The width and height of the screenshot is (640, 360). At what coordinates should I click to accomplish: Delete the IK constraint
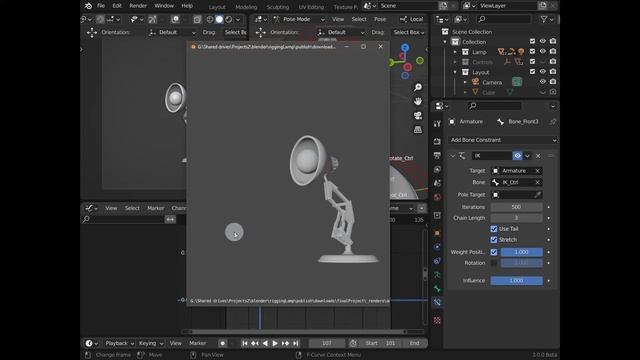click(x=538, y=156)
